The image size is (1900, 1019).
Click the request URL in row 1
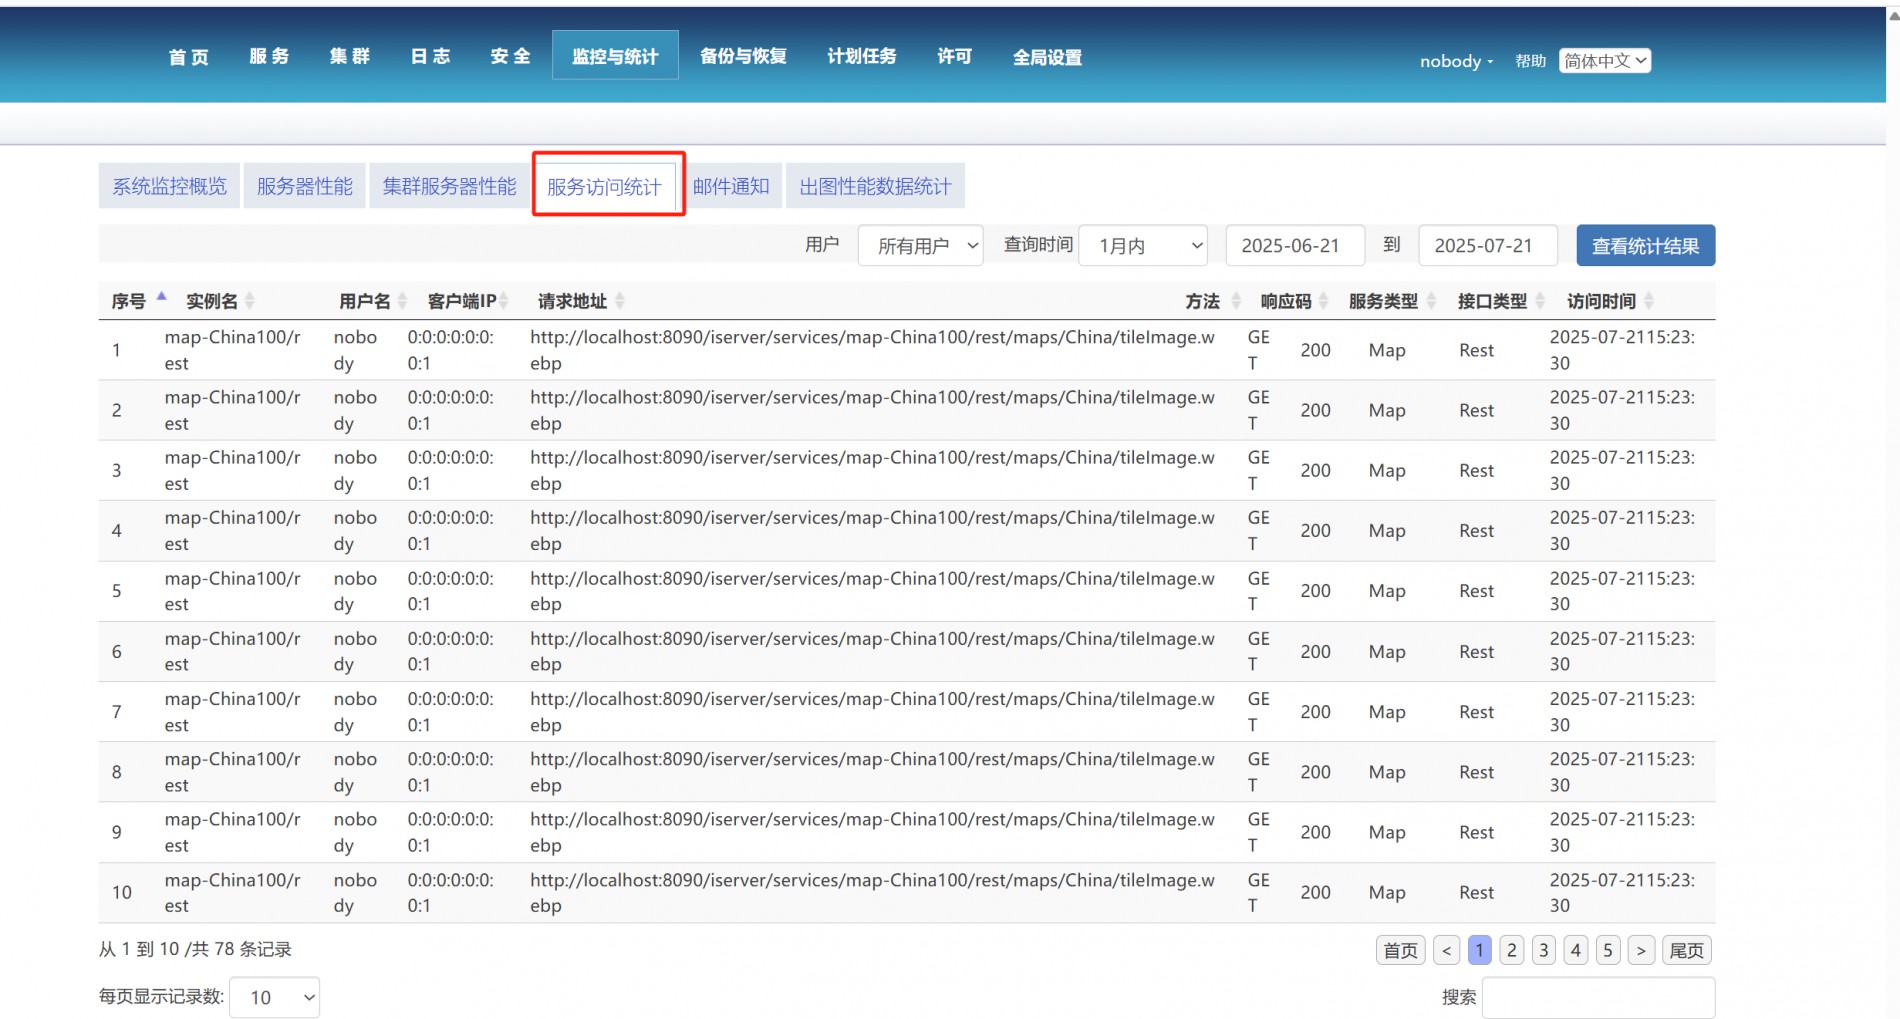point(872,350)
